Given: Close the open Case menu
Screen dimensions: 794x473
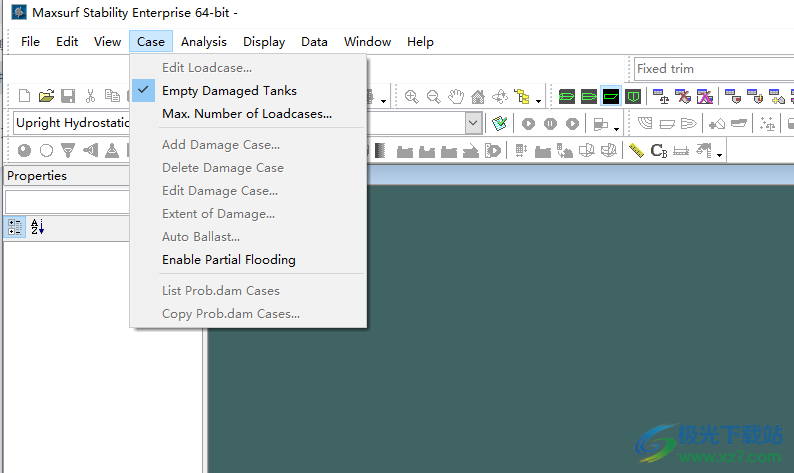Looking at the screenshot, I should (x=151, y=42).
